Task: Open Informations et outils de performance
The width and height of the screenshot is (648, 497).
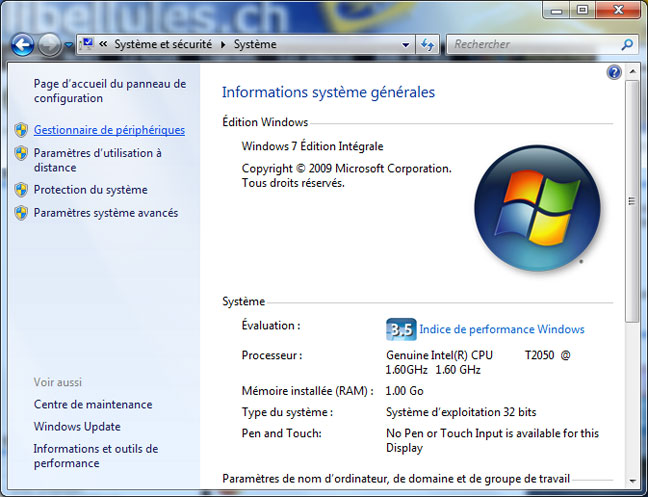Action: coord(96,456)
